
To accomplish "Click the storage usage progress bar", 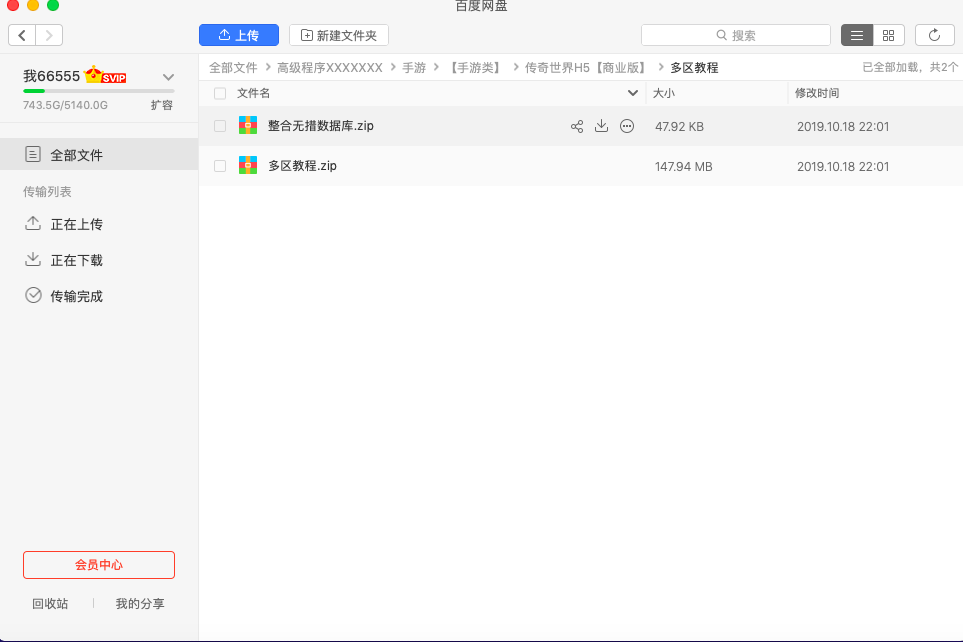I will (x=99, y=91).
